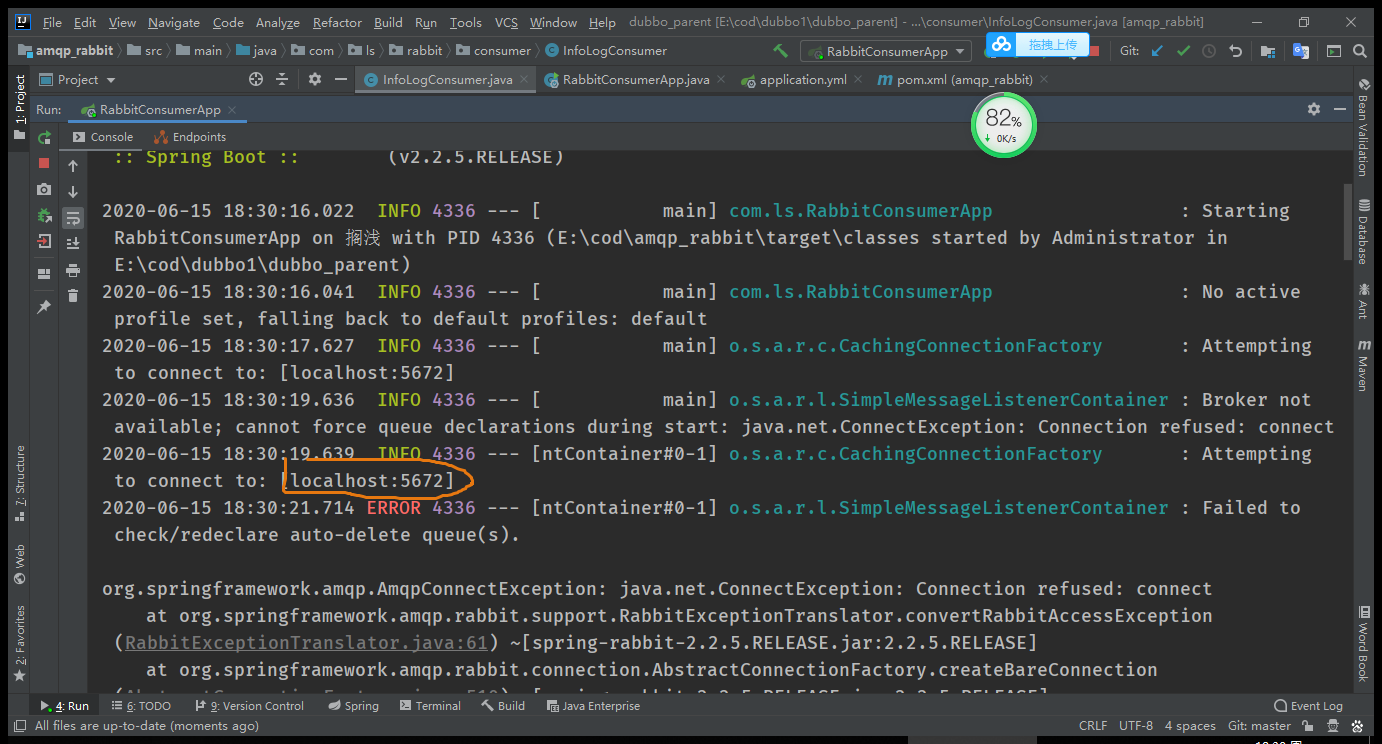Open Git branch master in status bar
Viewport: 1382px width, 744px height.
click(x=1259, y=726)
